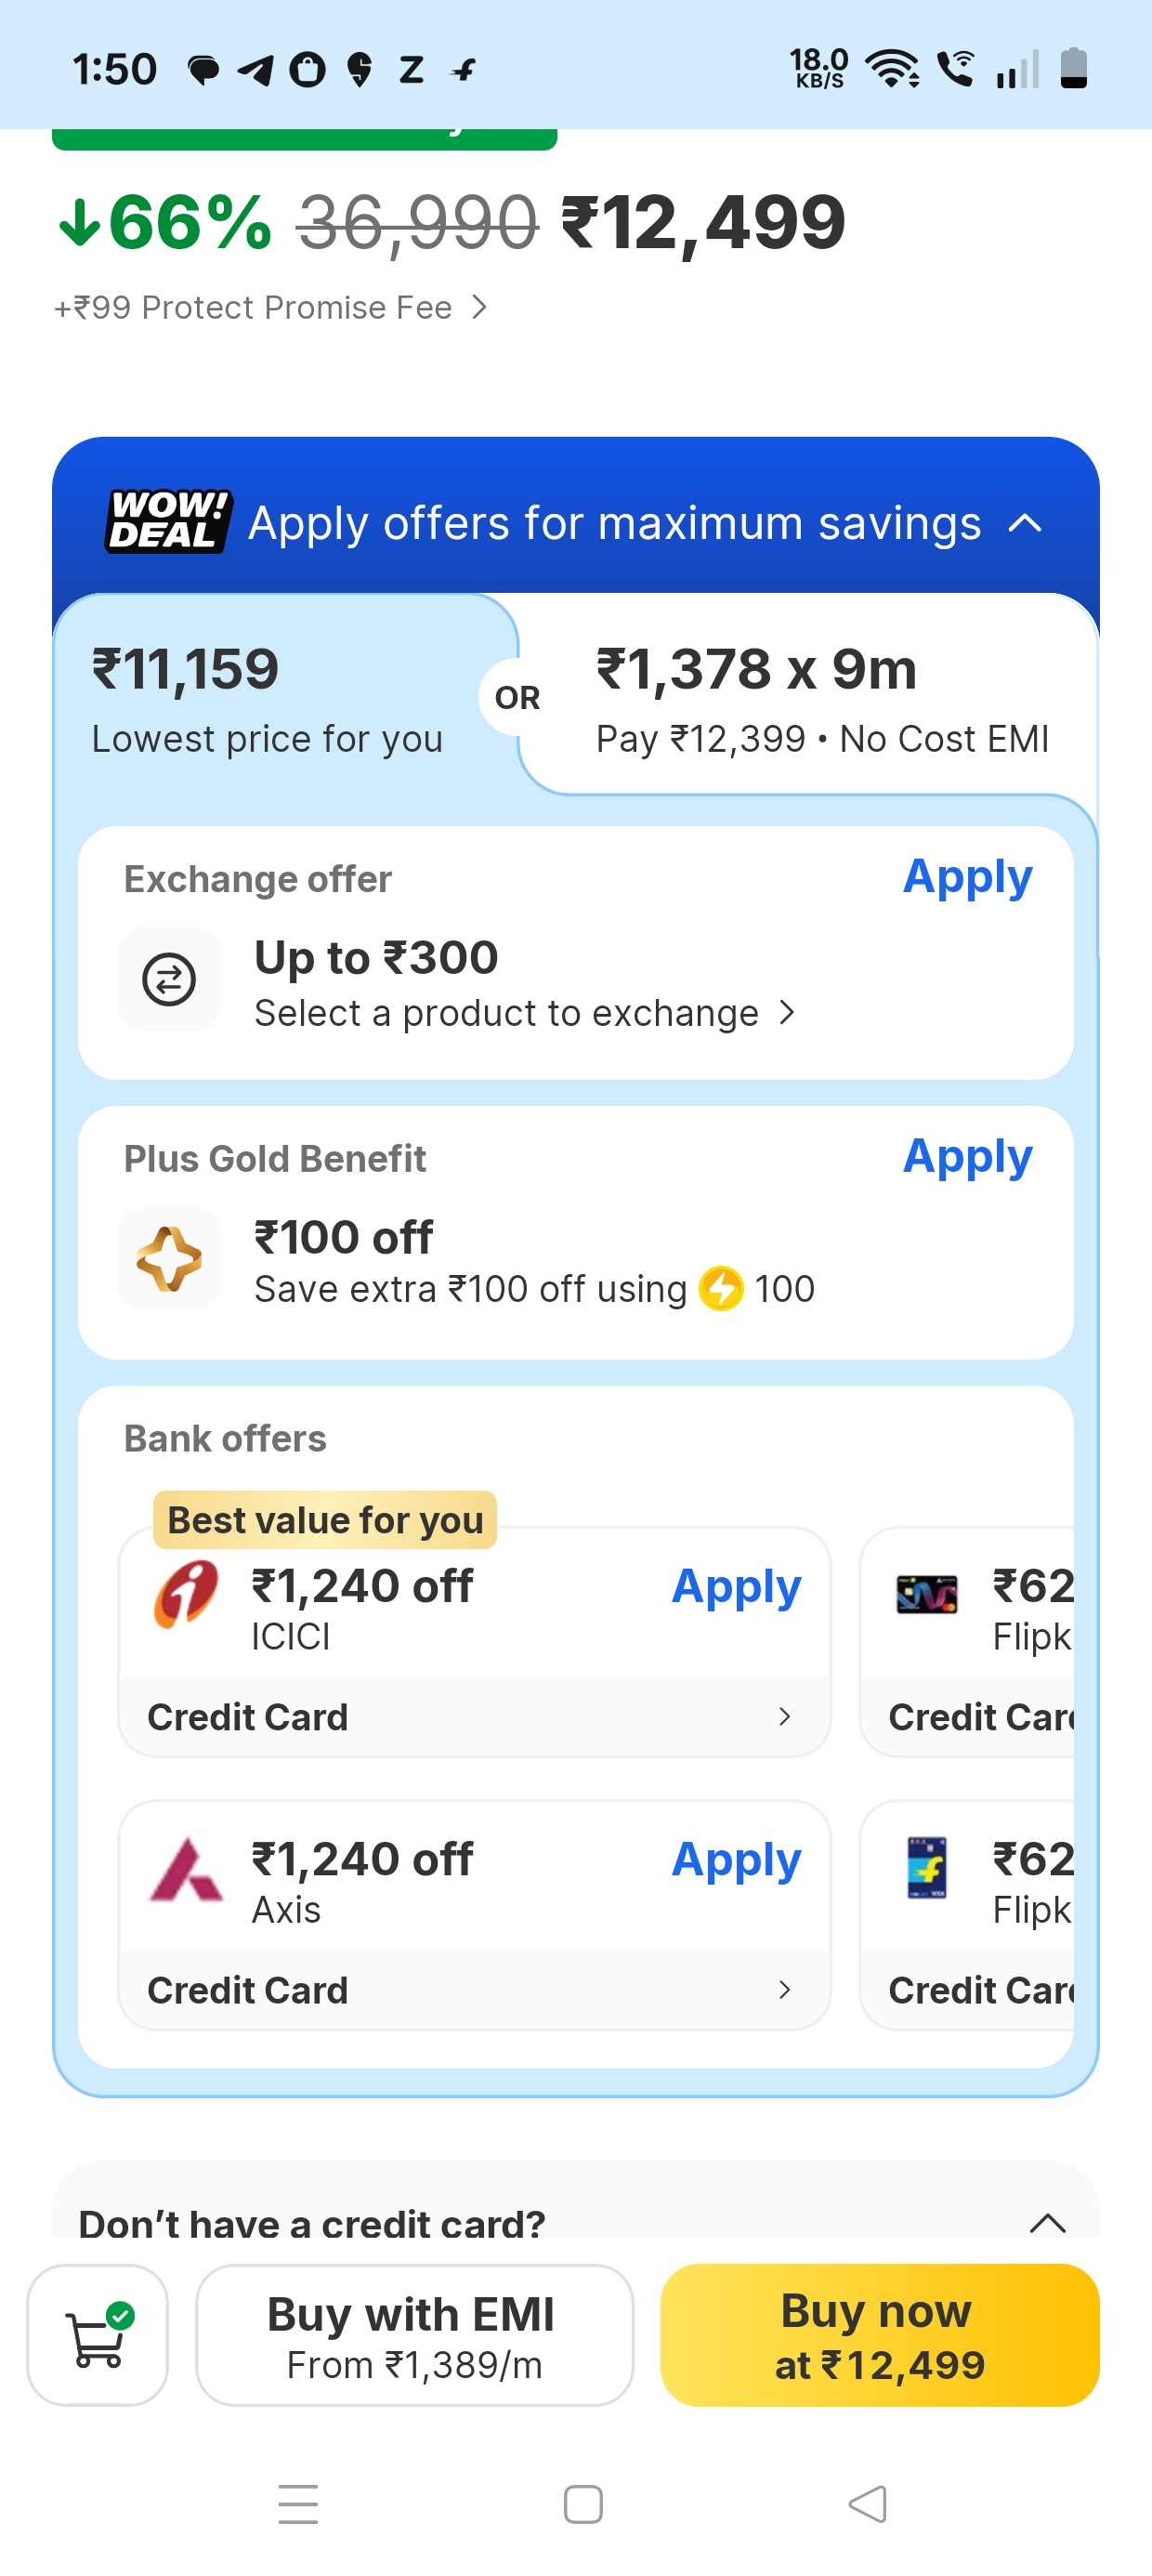Collapse the Don't have a credit card section
Viewport: 1152px width, 2576px height.
[x=1047, y=2223]
